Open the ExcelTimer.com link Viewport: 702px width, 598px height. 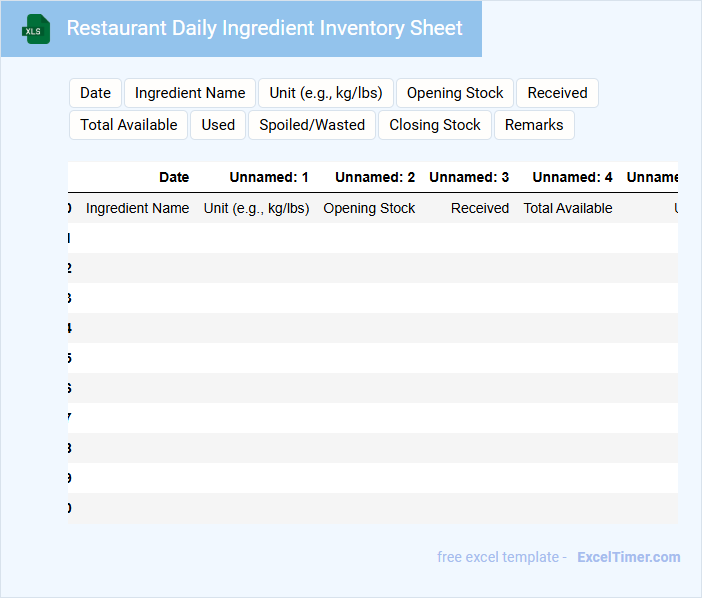[628, 557]
